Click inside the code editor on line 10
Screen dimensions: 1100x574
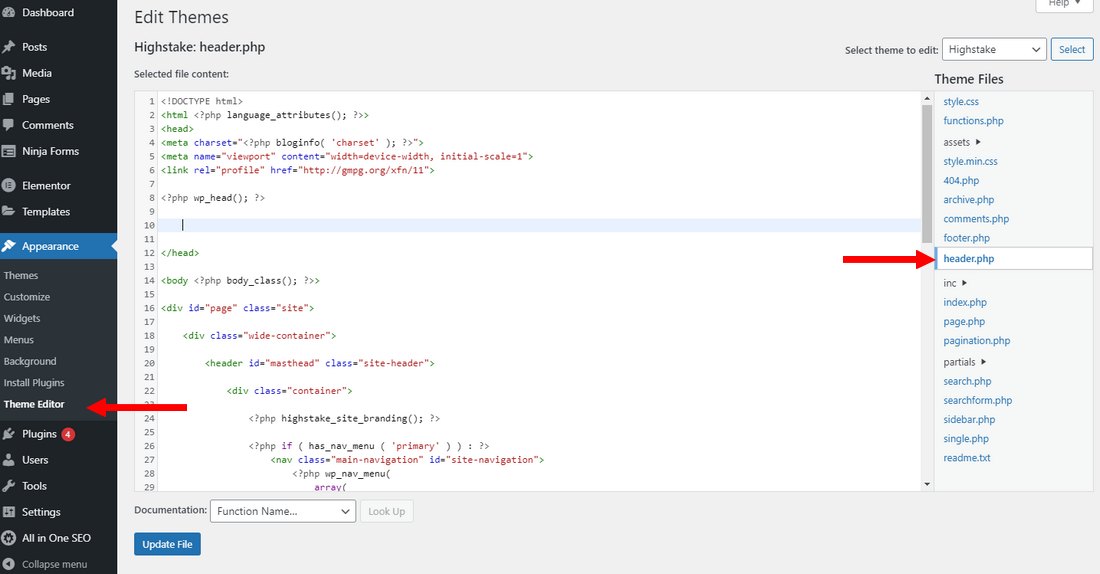tap(500, 226)
